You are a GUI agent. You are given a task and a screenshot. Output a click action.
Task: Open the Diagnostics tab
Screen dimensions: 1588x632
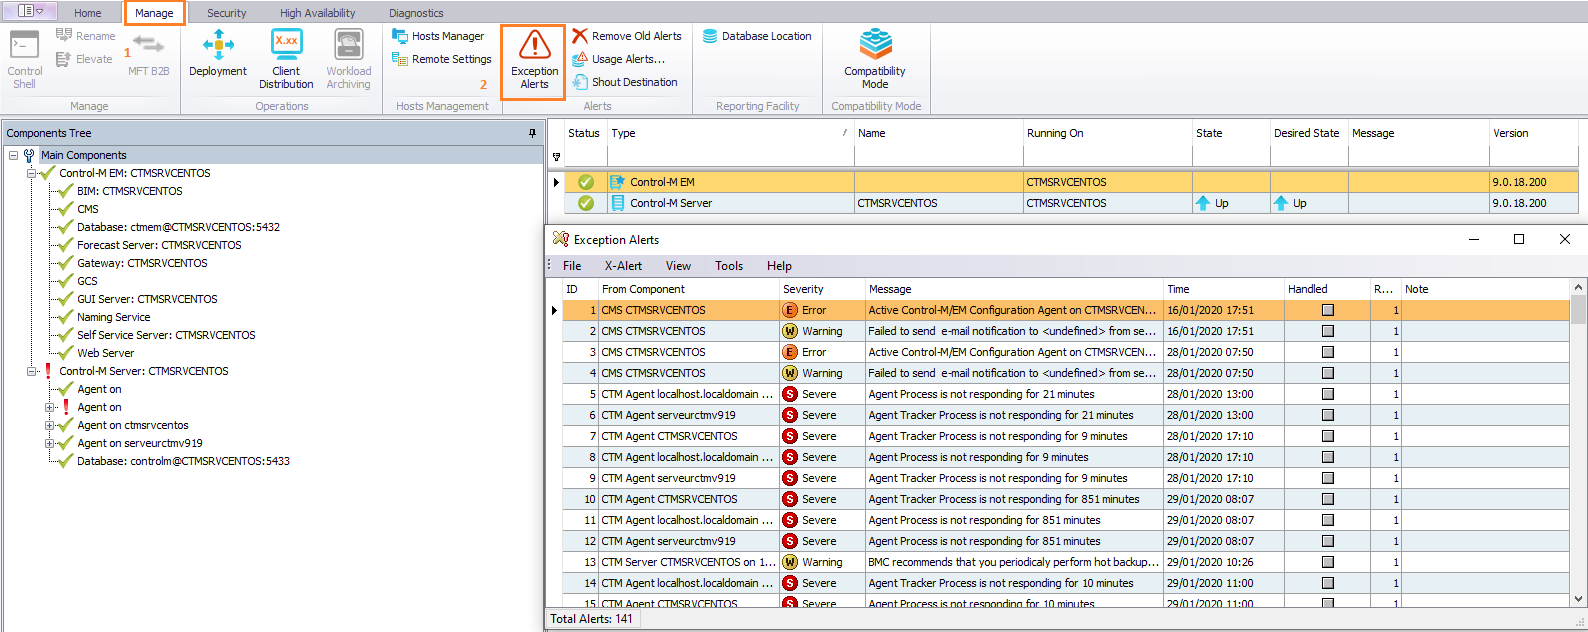416,13
